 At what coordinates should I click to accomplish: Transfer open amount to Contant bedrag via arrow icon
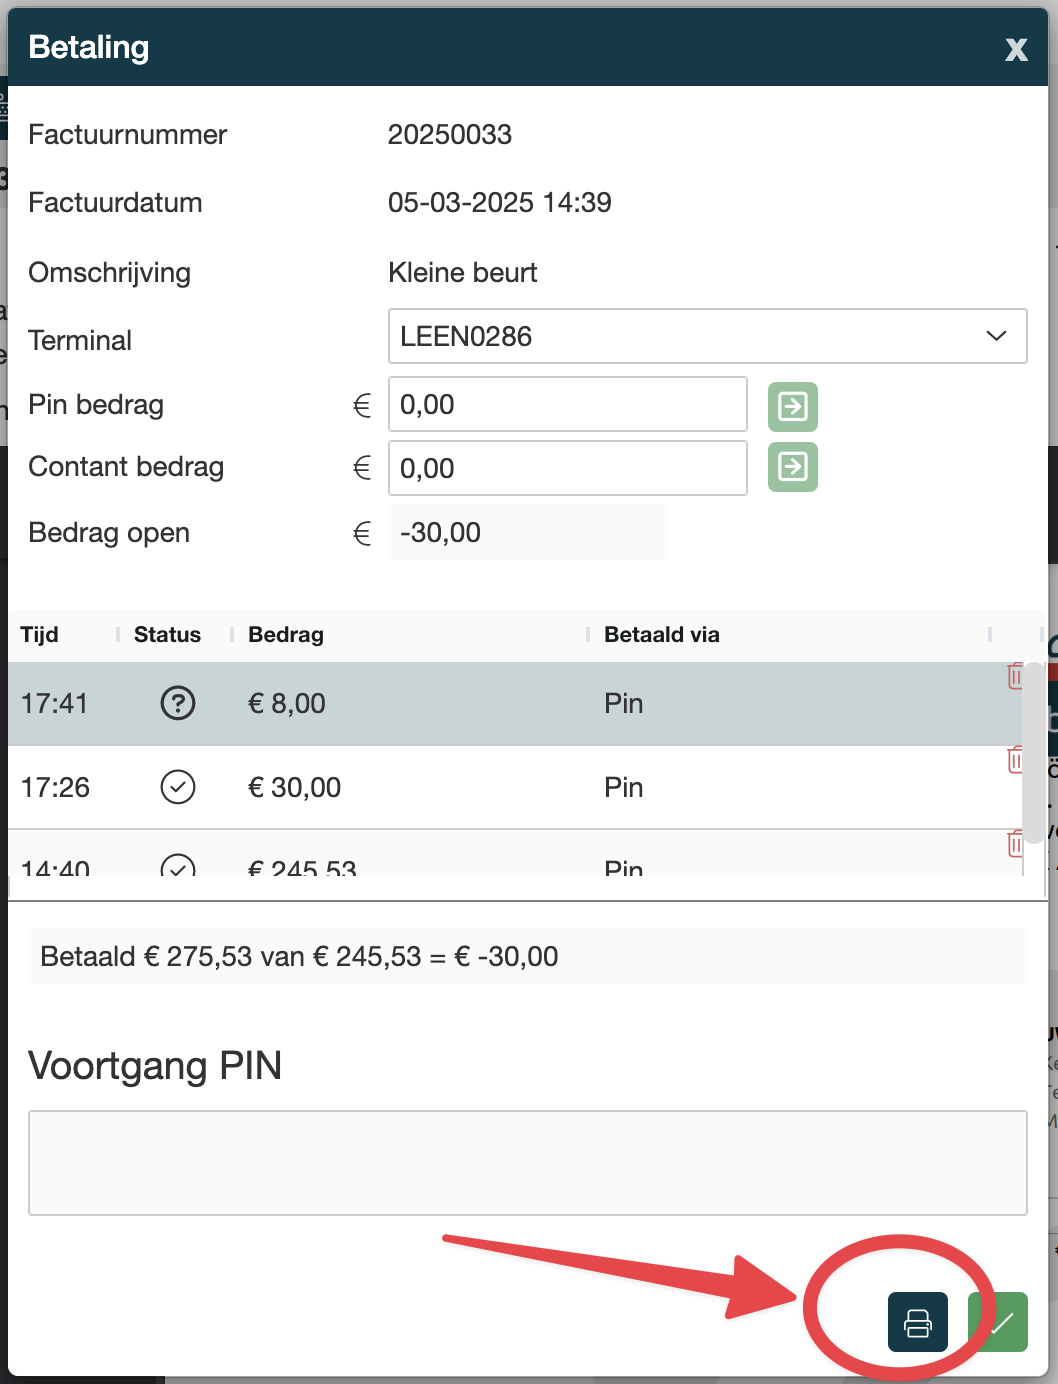792,467
